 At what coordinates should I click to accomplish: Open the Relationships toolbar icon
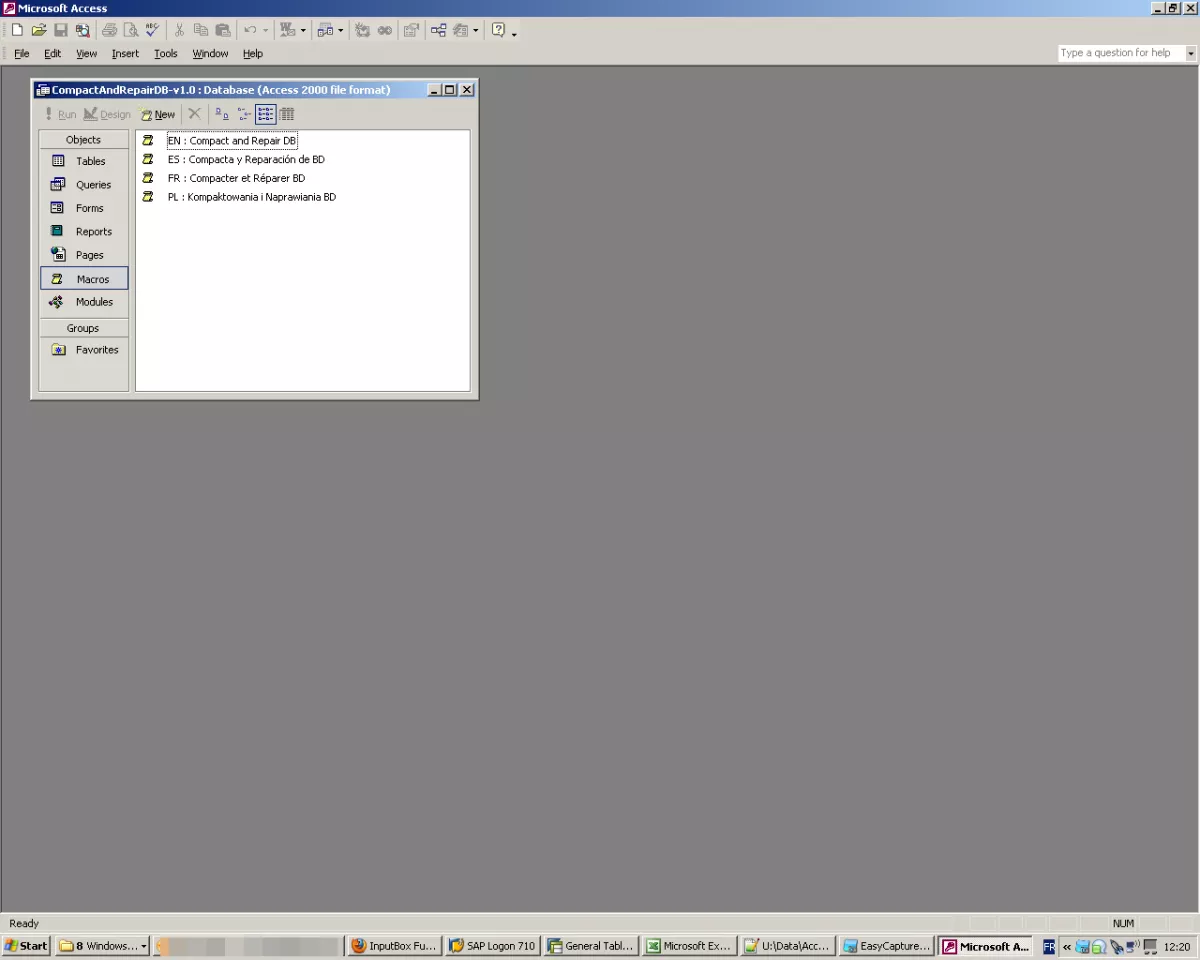coord(438,30)
